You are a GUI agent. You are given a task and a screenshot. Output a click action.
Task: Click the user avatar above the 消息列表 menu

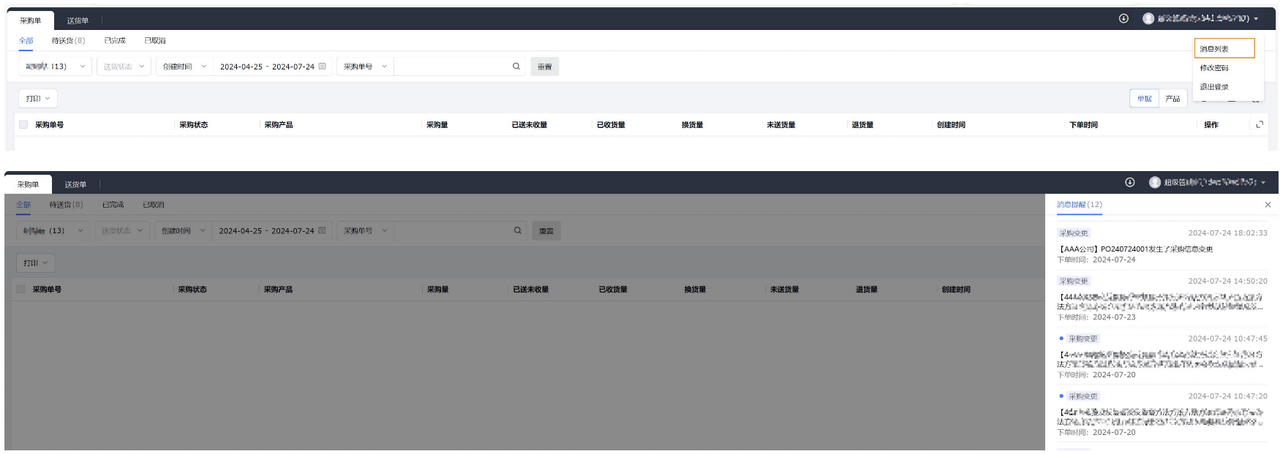(x=1148, y=19)
